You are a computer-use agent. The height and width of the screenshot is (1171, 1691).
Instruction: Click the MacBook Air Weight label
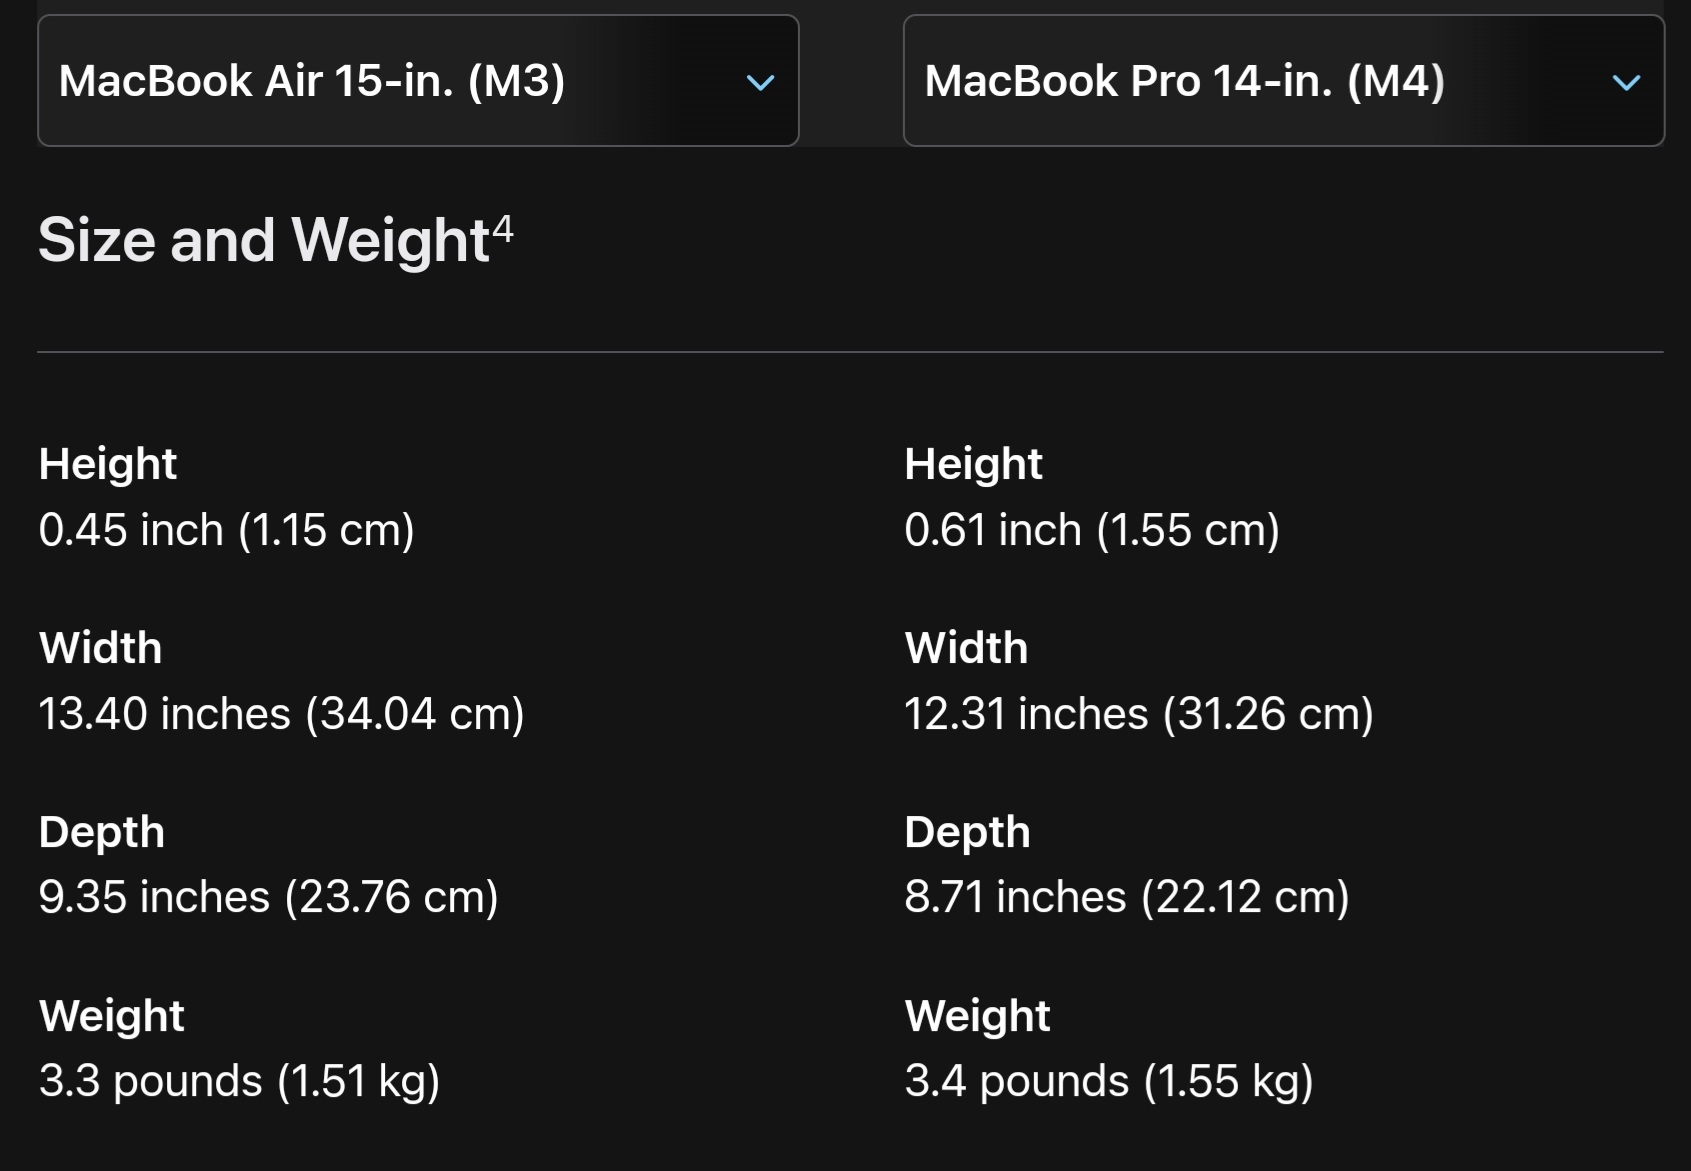(112, 1016)
